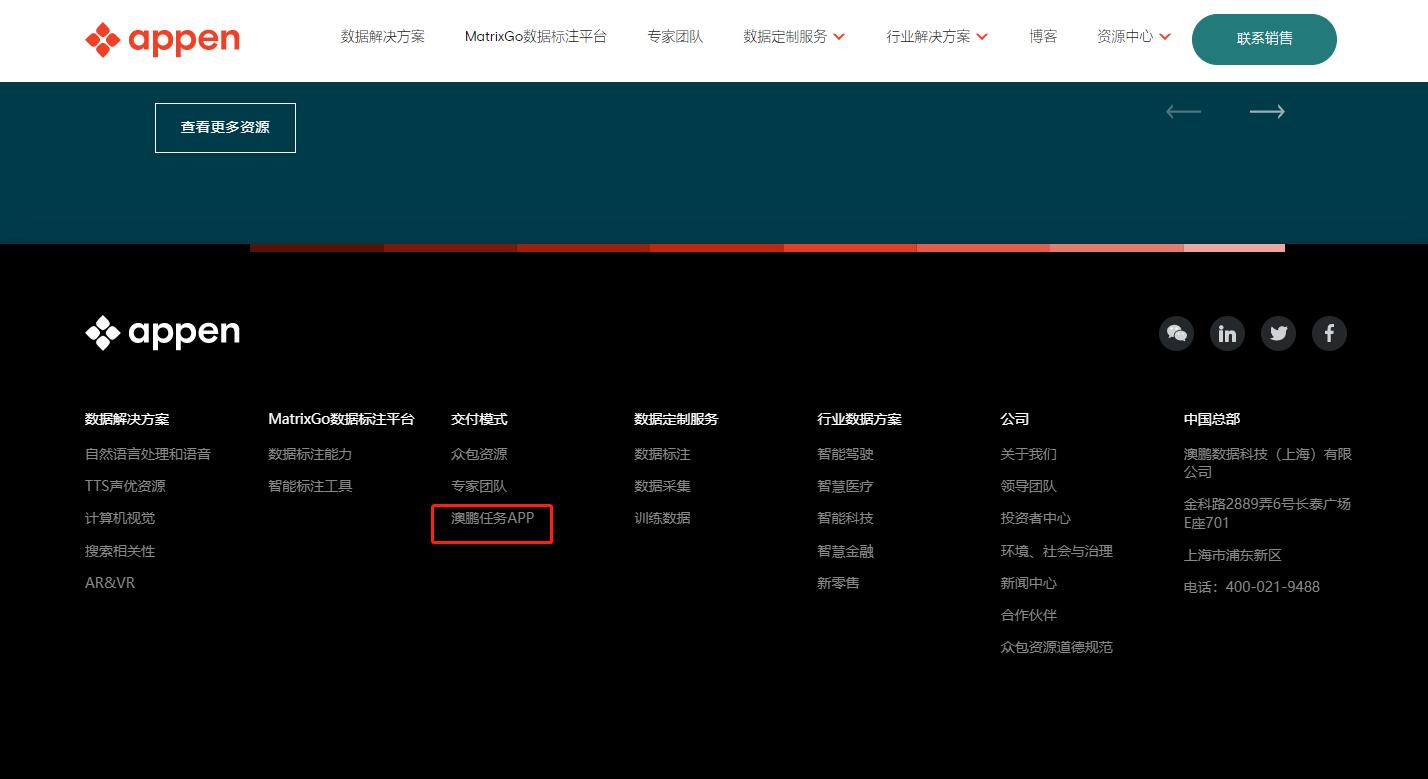Open 众包资源道德规范 under 公司
Viewport: 1428px width, 779px height.
tap(1056, 647)
